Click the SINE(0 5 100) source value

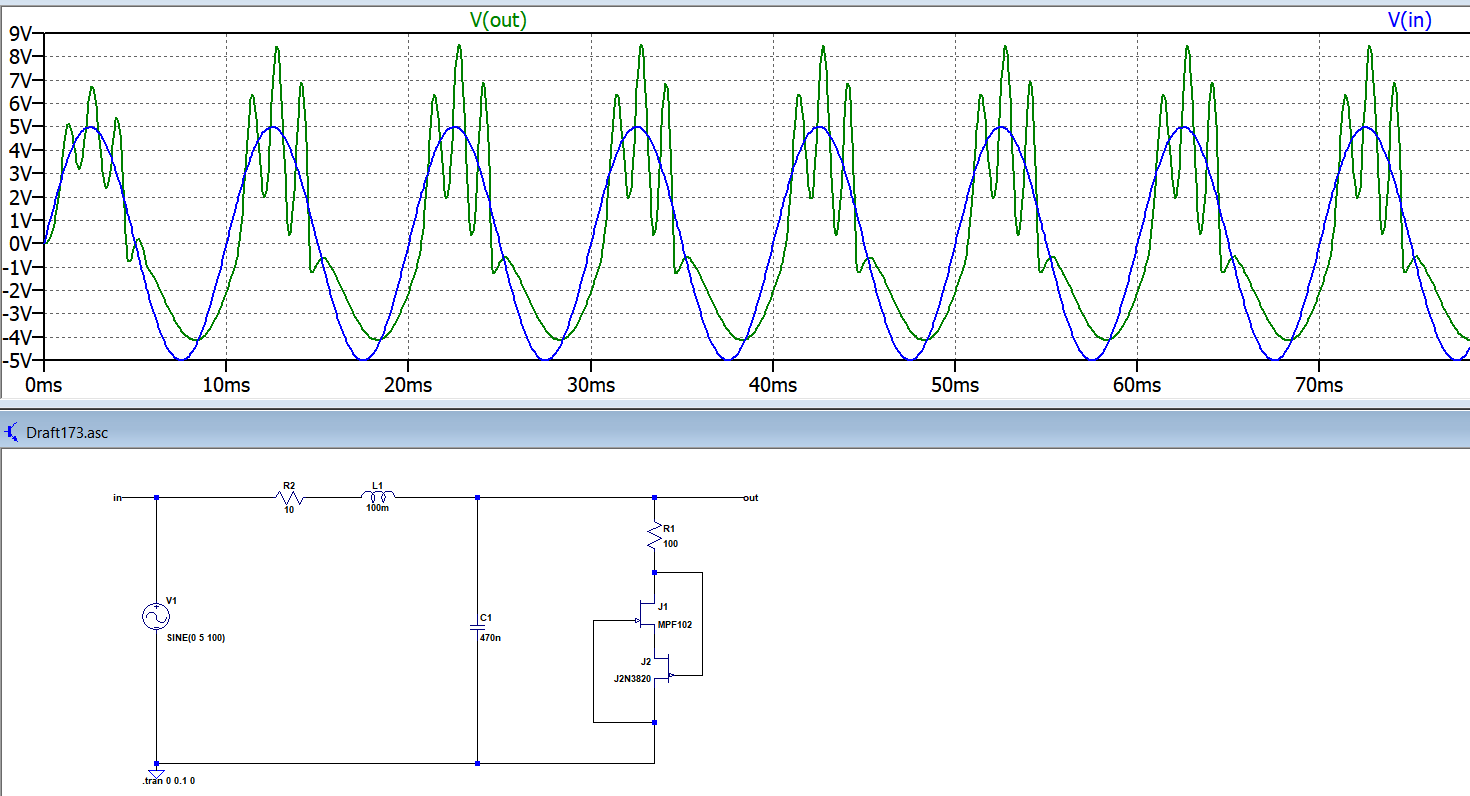pyautogui.click(x=196, y=637)
